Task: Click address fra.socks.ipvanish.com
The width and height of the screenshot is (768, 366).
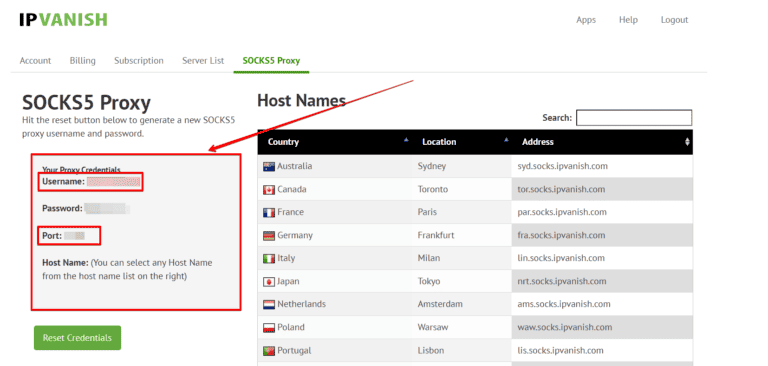Action: pyautogui.click(x=561, y=235)
